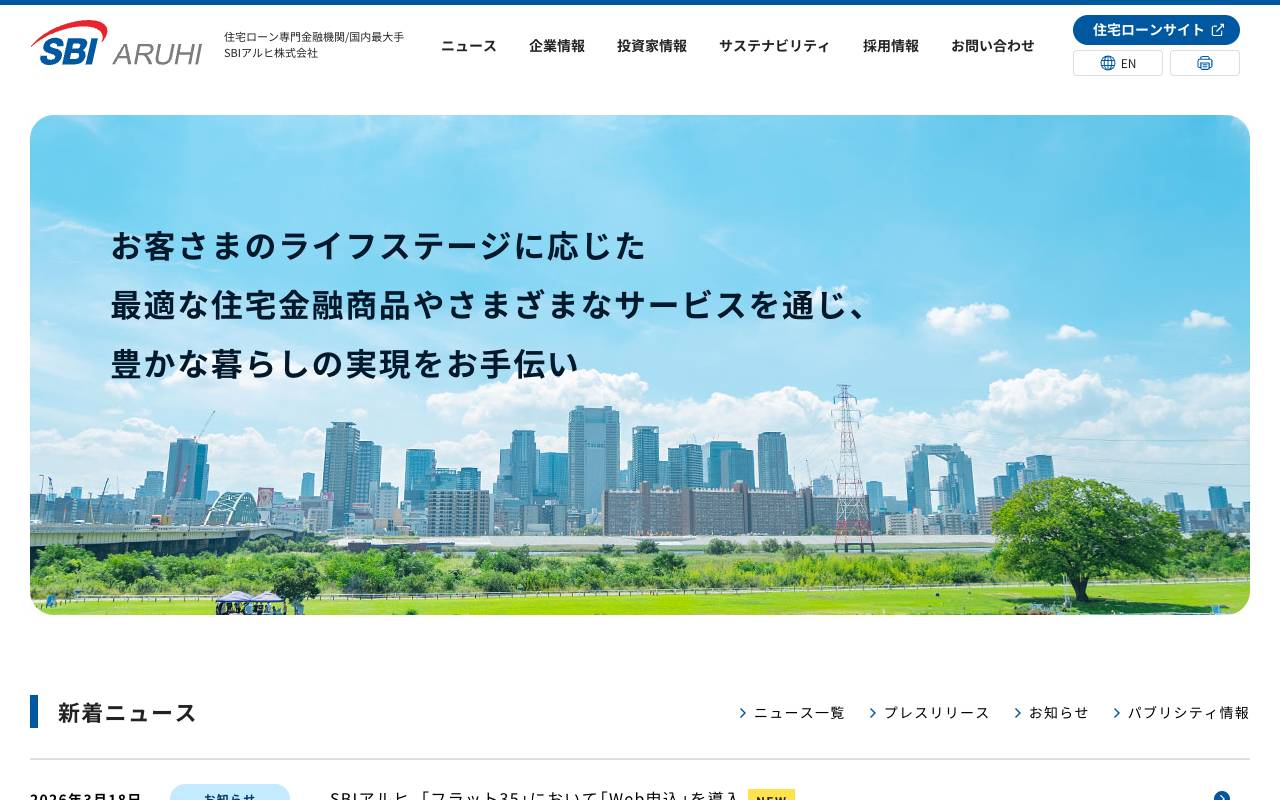Click the printer icon to print the page
This screenshot has width=1280, height=800.
tap(1204, 62)
